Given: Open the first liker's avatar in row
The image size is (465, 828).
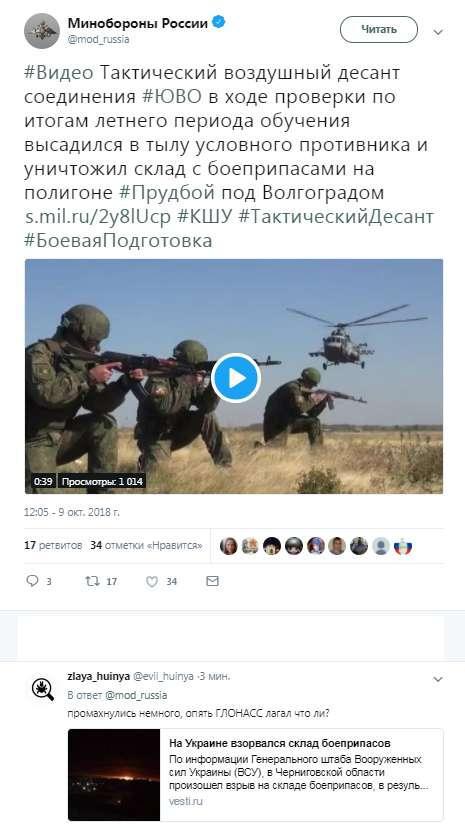Looking at the screenshot, I should 229,545.
